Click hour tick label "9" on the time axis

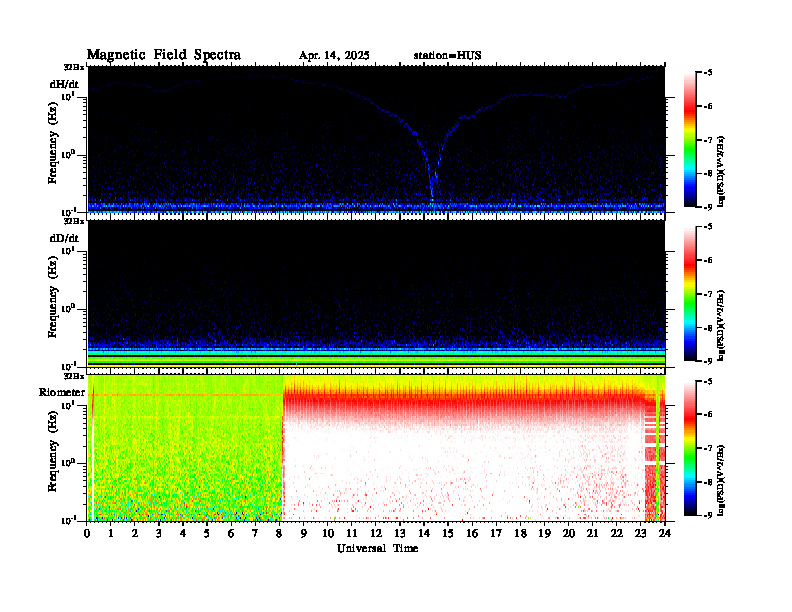[x=304, y=534]
